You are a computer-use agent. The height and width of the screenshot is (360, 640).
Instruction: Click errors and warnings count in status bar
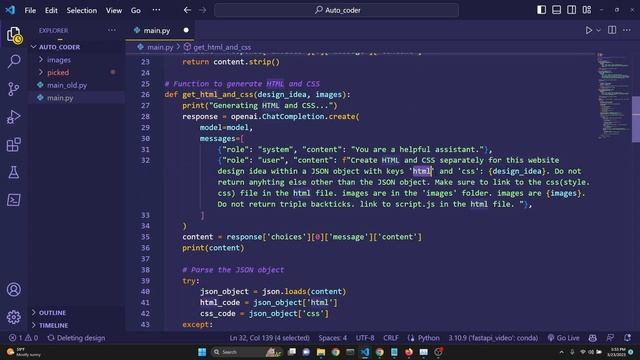click(23, 338)
